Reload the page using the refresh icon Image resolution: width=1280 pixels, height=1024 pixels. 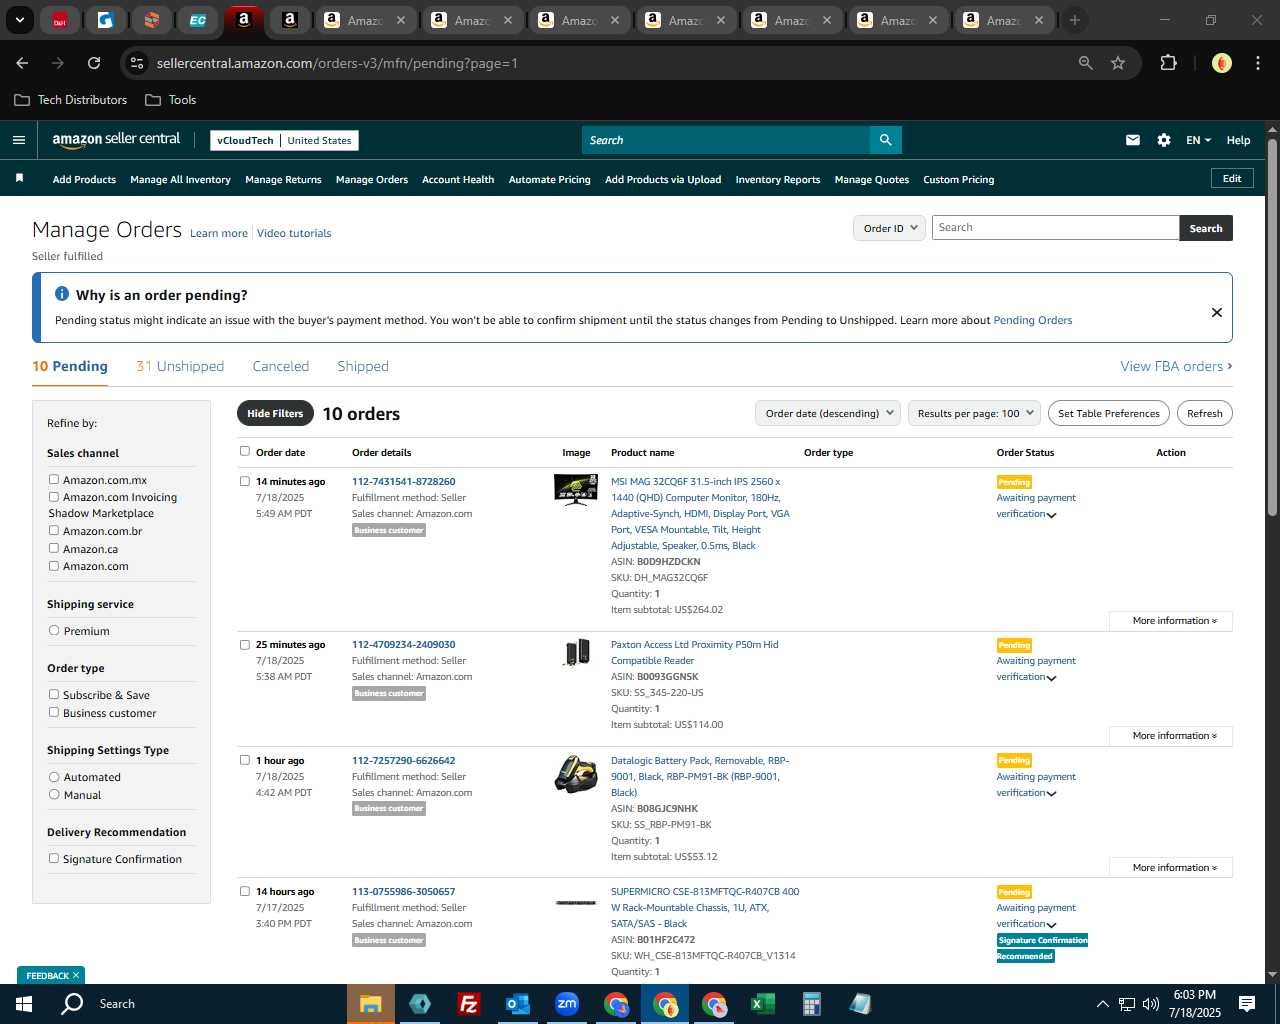(x=94, y=63)
